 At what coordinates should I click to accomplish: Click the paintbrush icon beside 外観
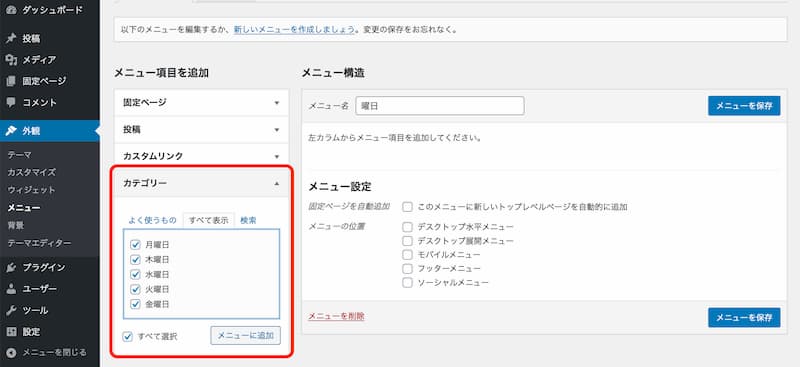[11, 131]
